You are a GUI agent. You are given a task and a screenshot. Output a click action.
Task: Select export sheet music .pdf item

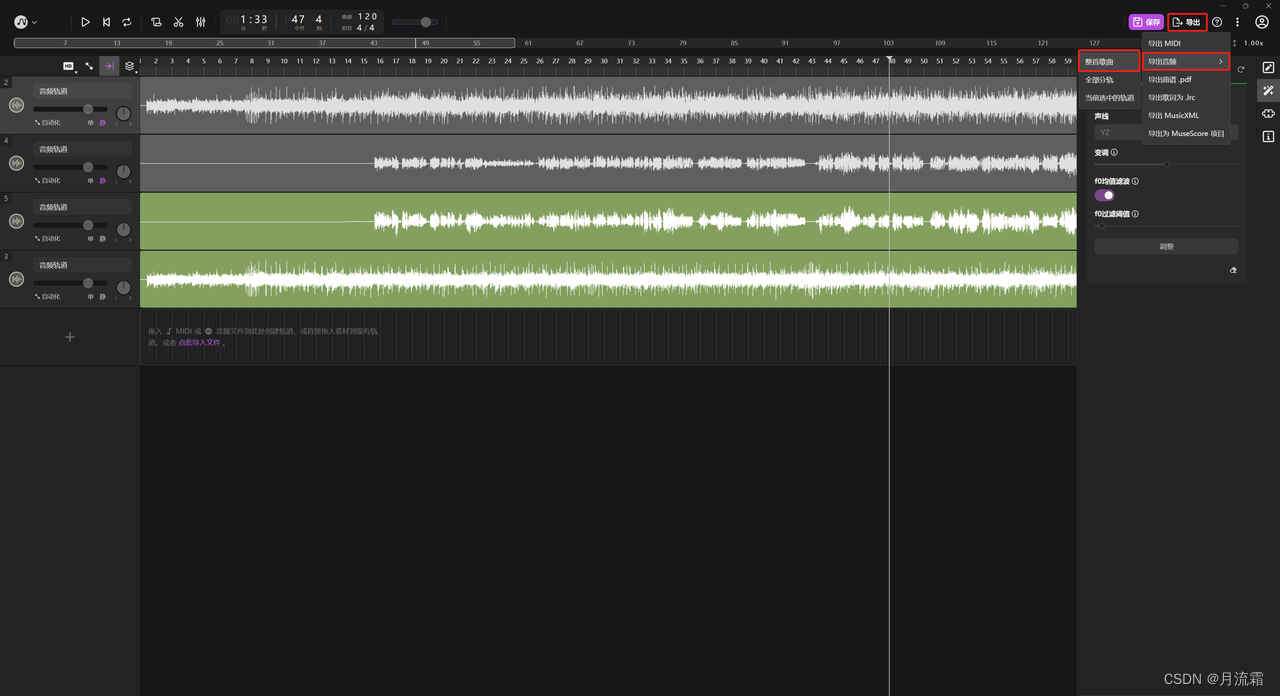pyautogui.click(x=1186, y=79)
